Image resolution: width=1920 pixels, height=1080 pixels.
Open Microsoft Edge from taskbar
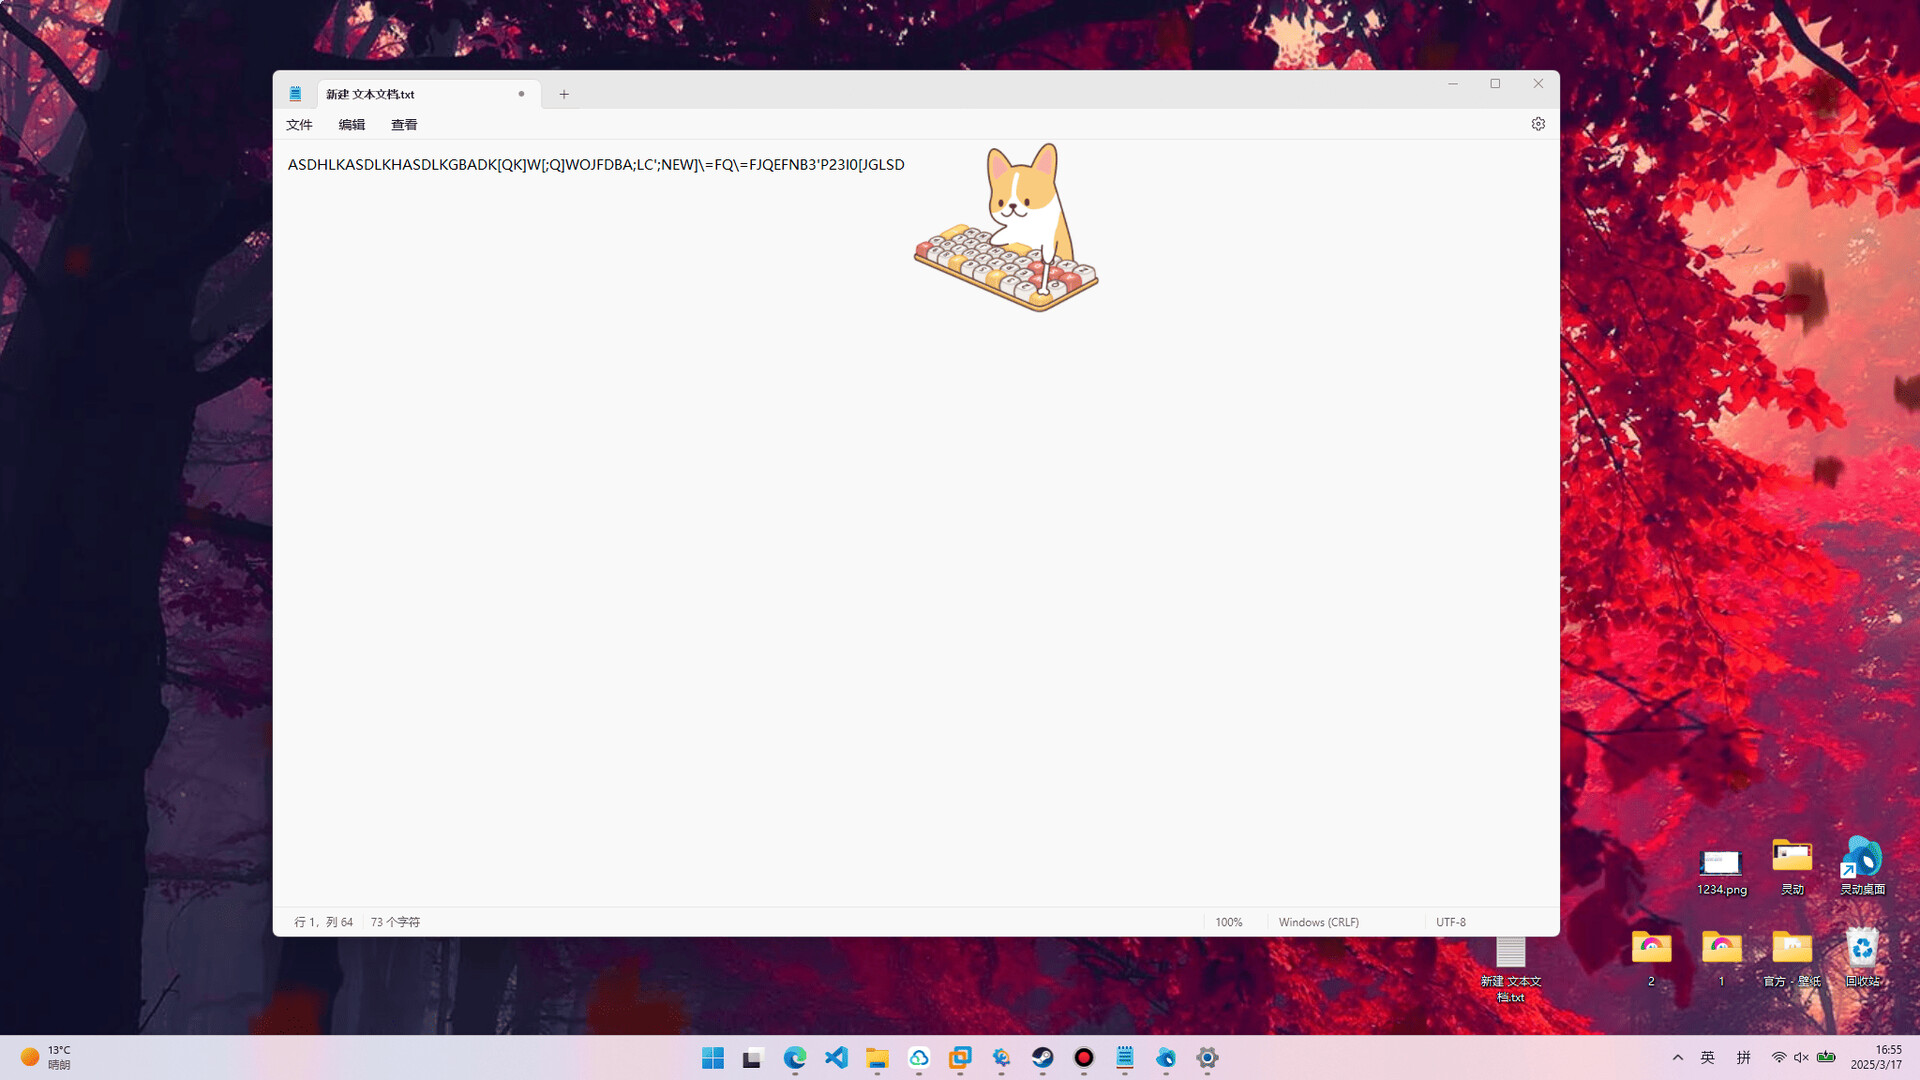click(795, 1058)
